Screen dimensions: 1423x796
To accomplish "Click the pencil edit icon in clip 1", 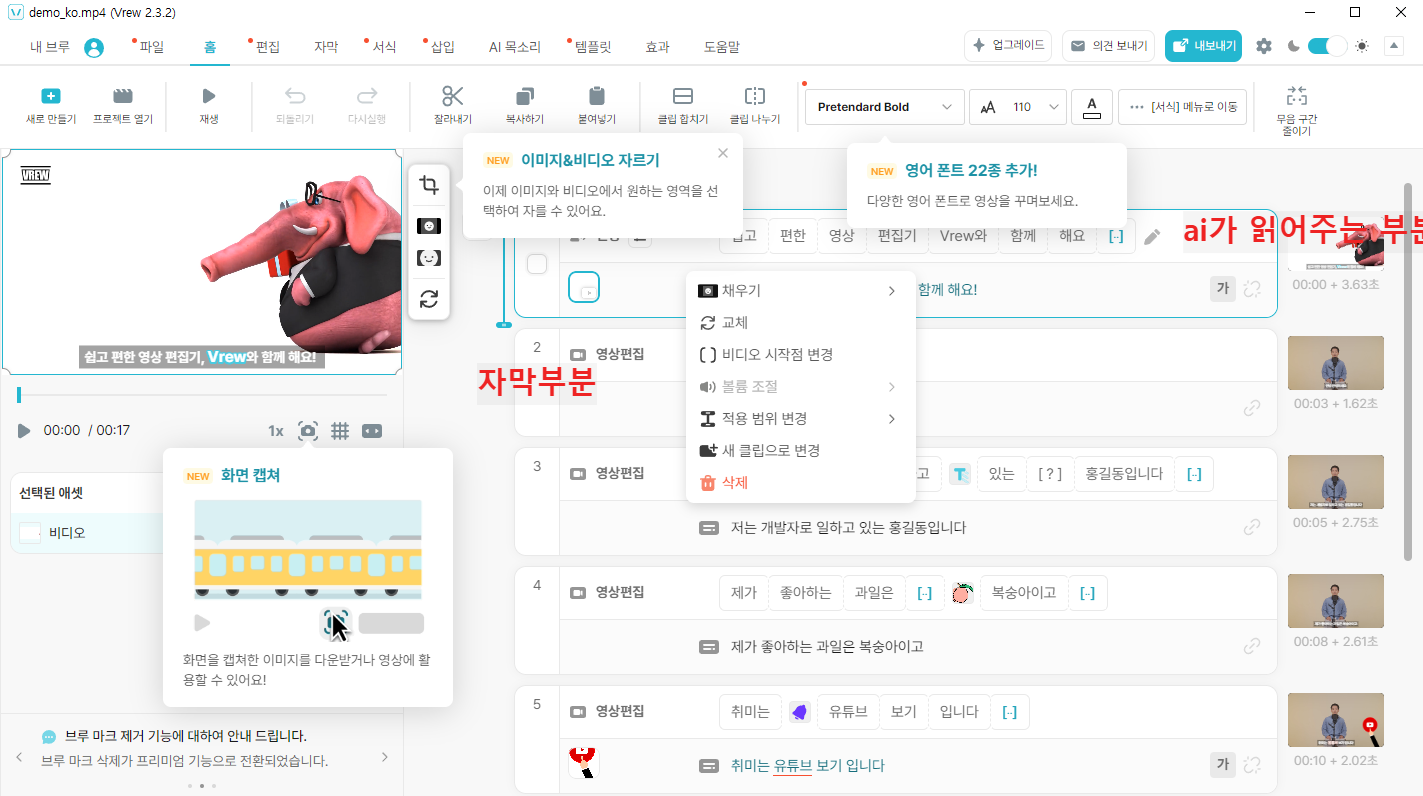I will [x=1152, y=237].
